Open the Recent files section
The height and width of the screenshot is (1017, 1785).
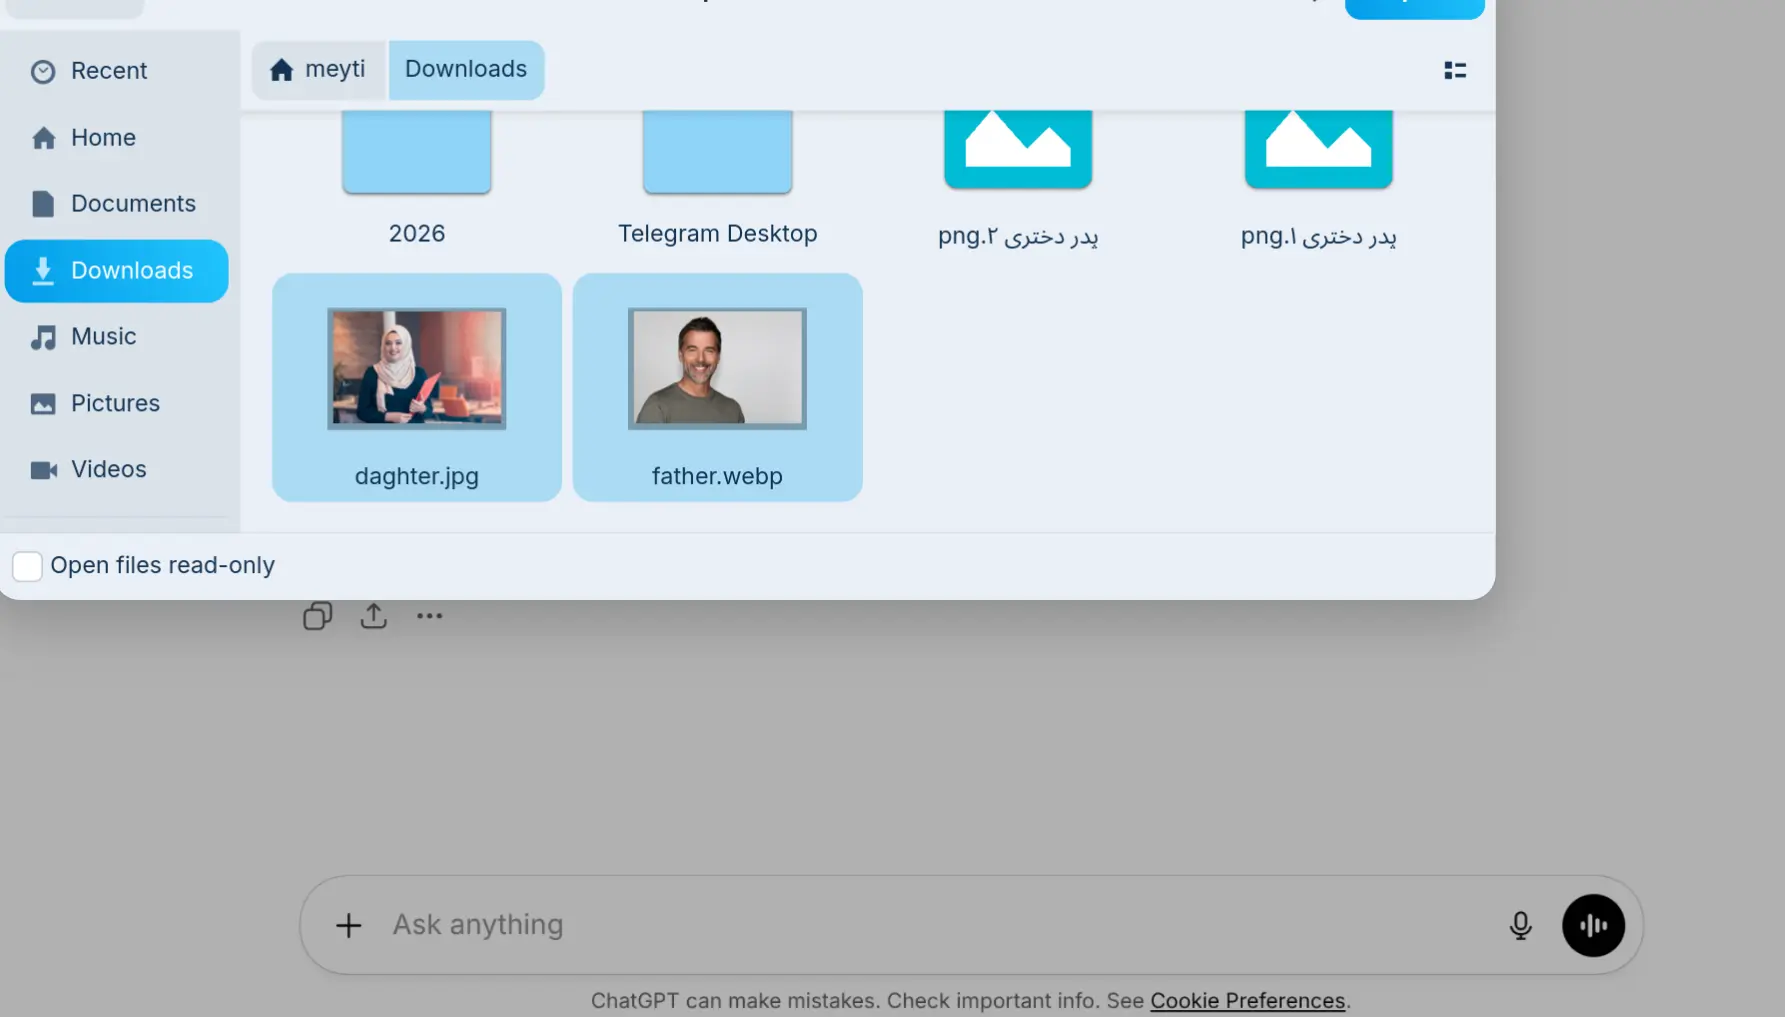point(108,70)
